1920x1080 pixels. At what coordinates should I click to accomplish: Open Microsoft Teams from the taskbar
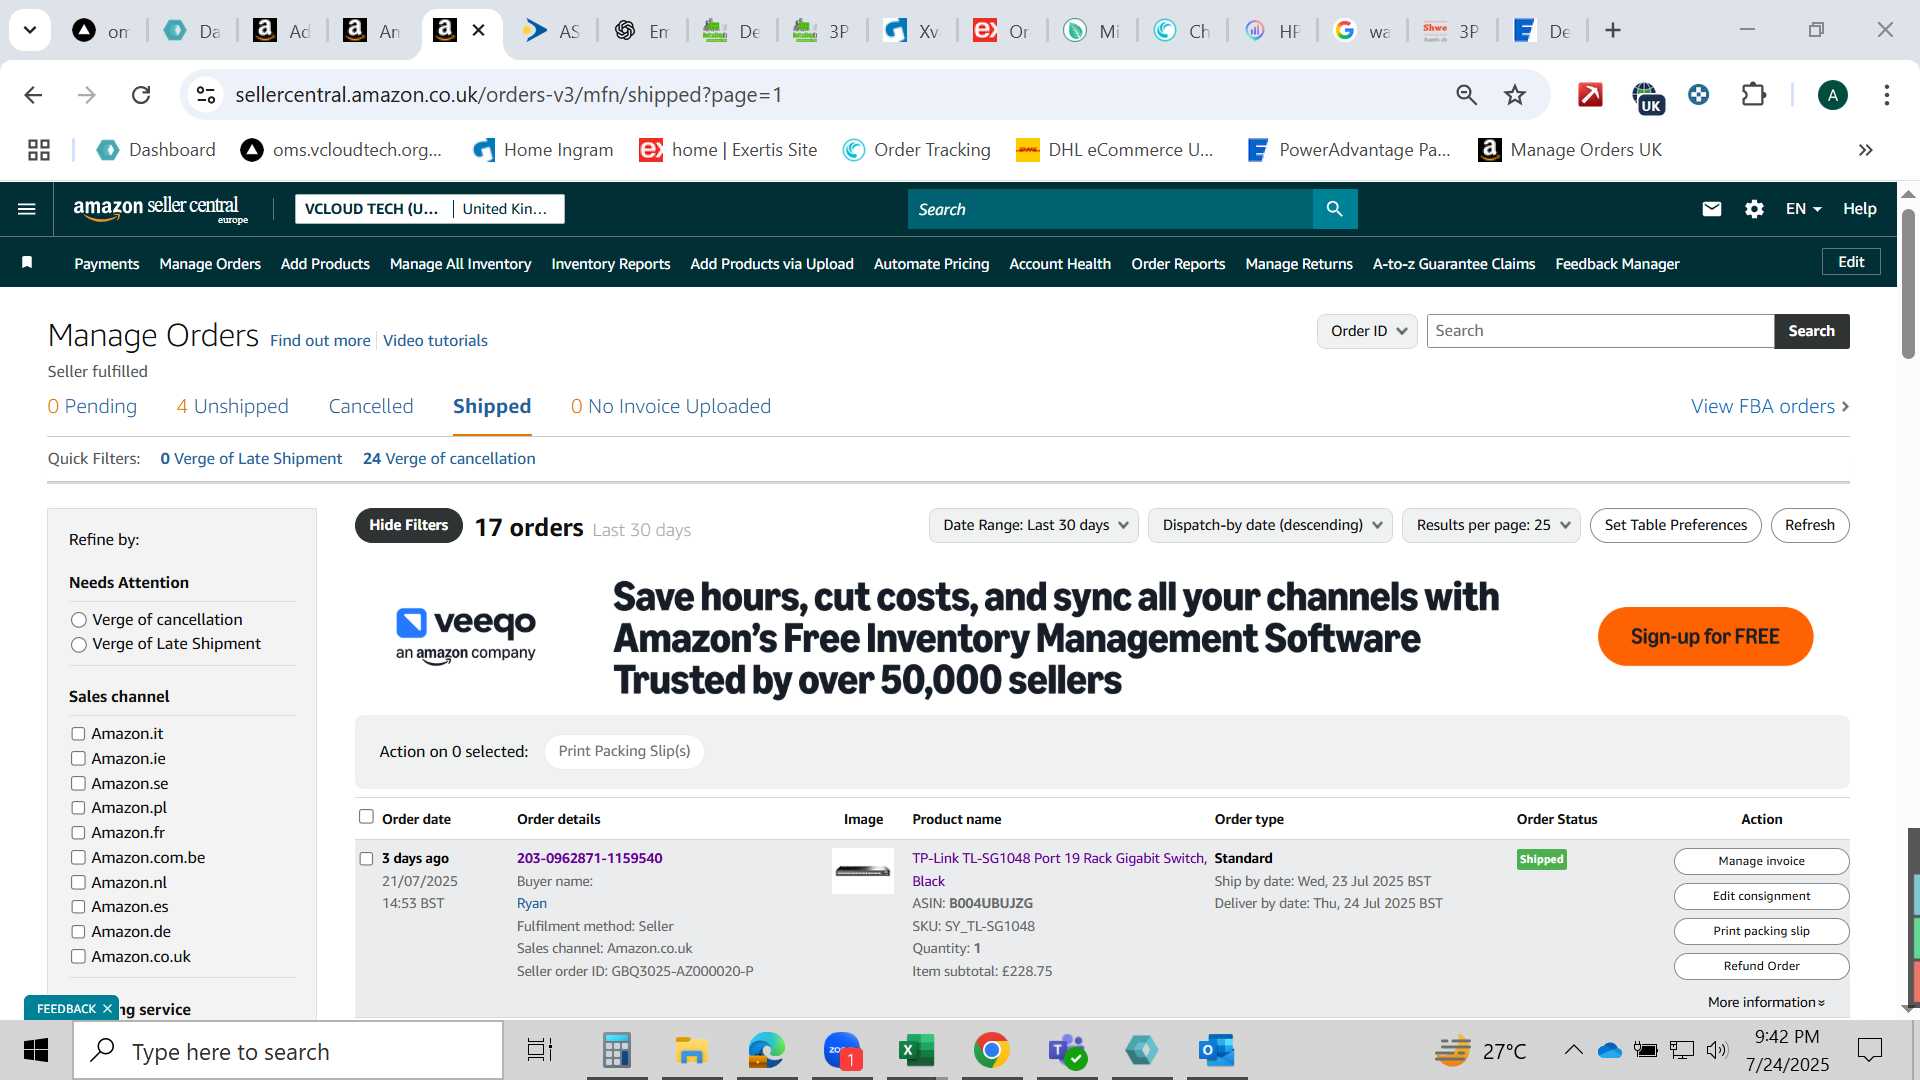pos(1066,1051)
